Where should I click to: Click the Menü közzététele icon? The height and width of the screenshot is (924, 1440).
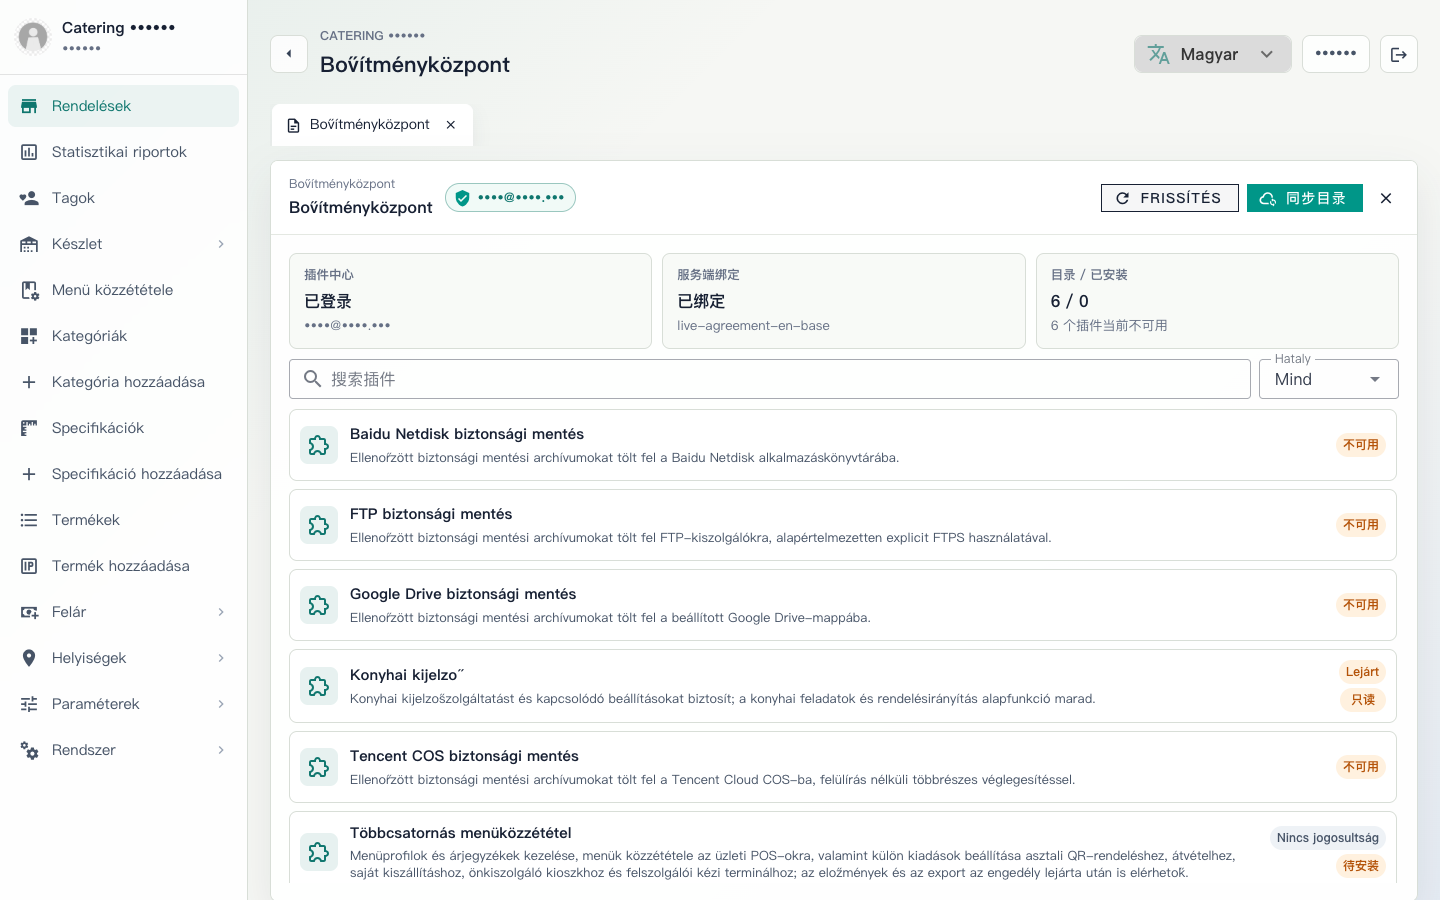[x=29, y=290]
